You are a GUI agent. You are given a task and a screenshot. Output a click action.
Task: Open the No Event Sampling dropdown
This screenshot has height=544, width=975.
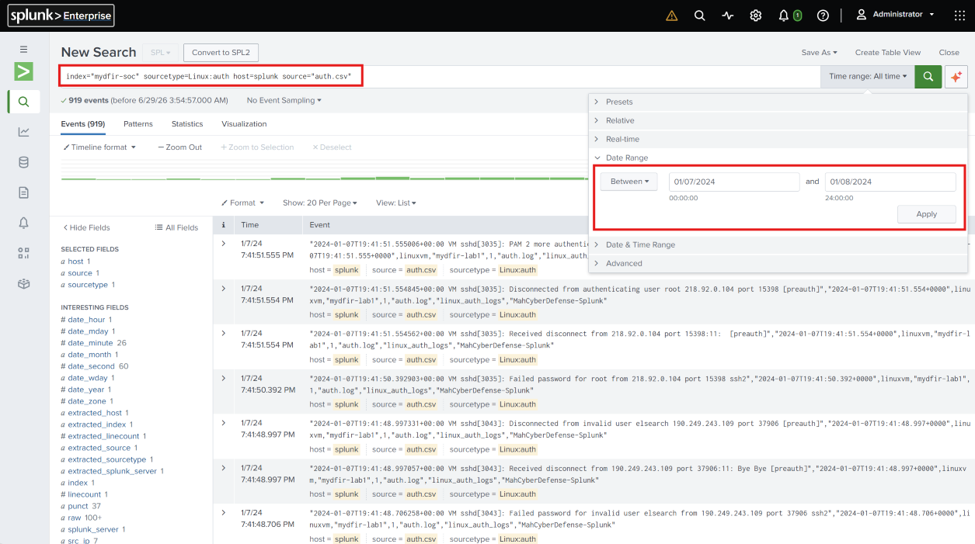(x=284, y=100)
